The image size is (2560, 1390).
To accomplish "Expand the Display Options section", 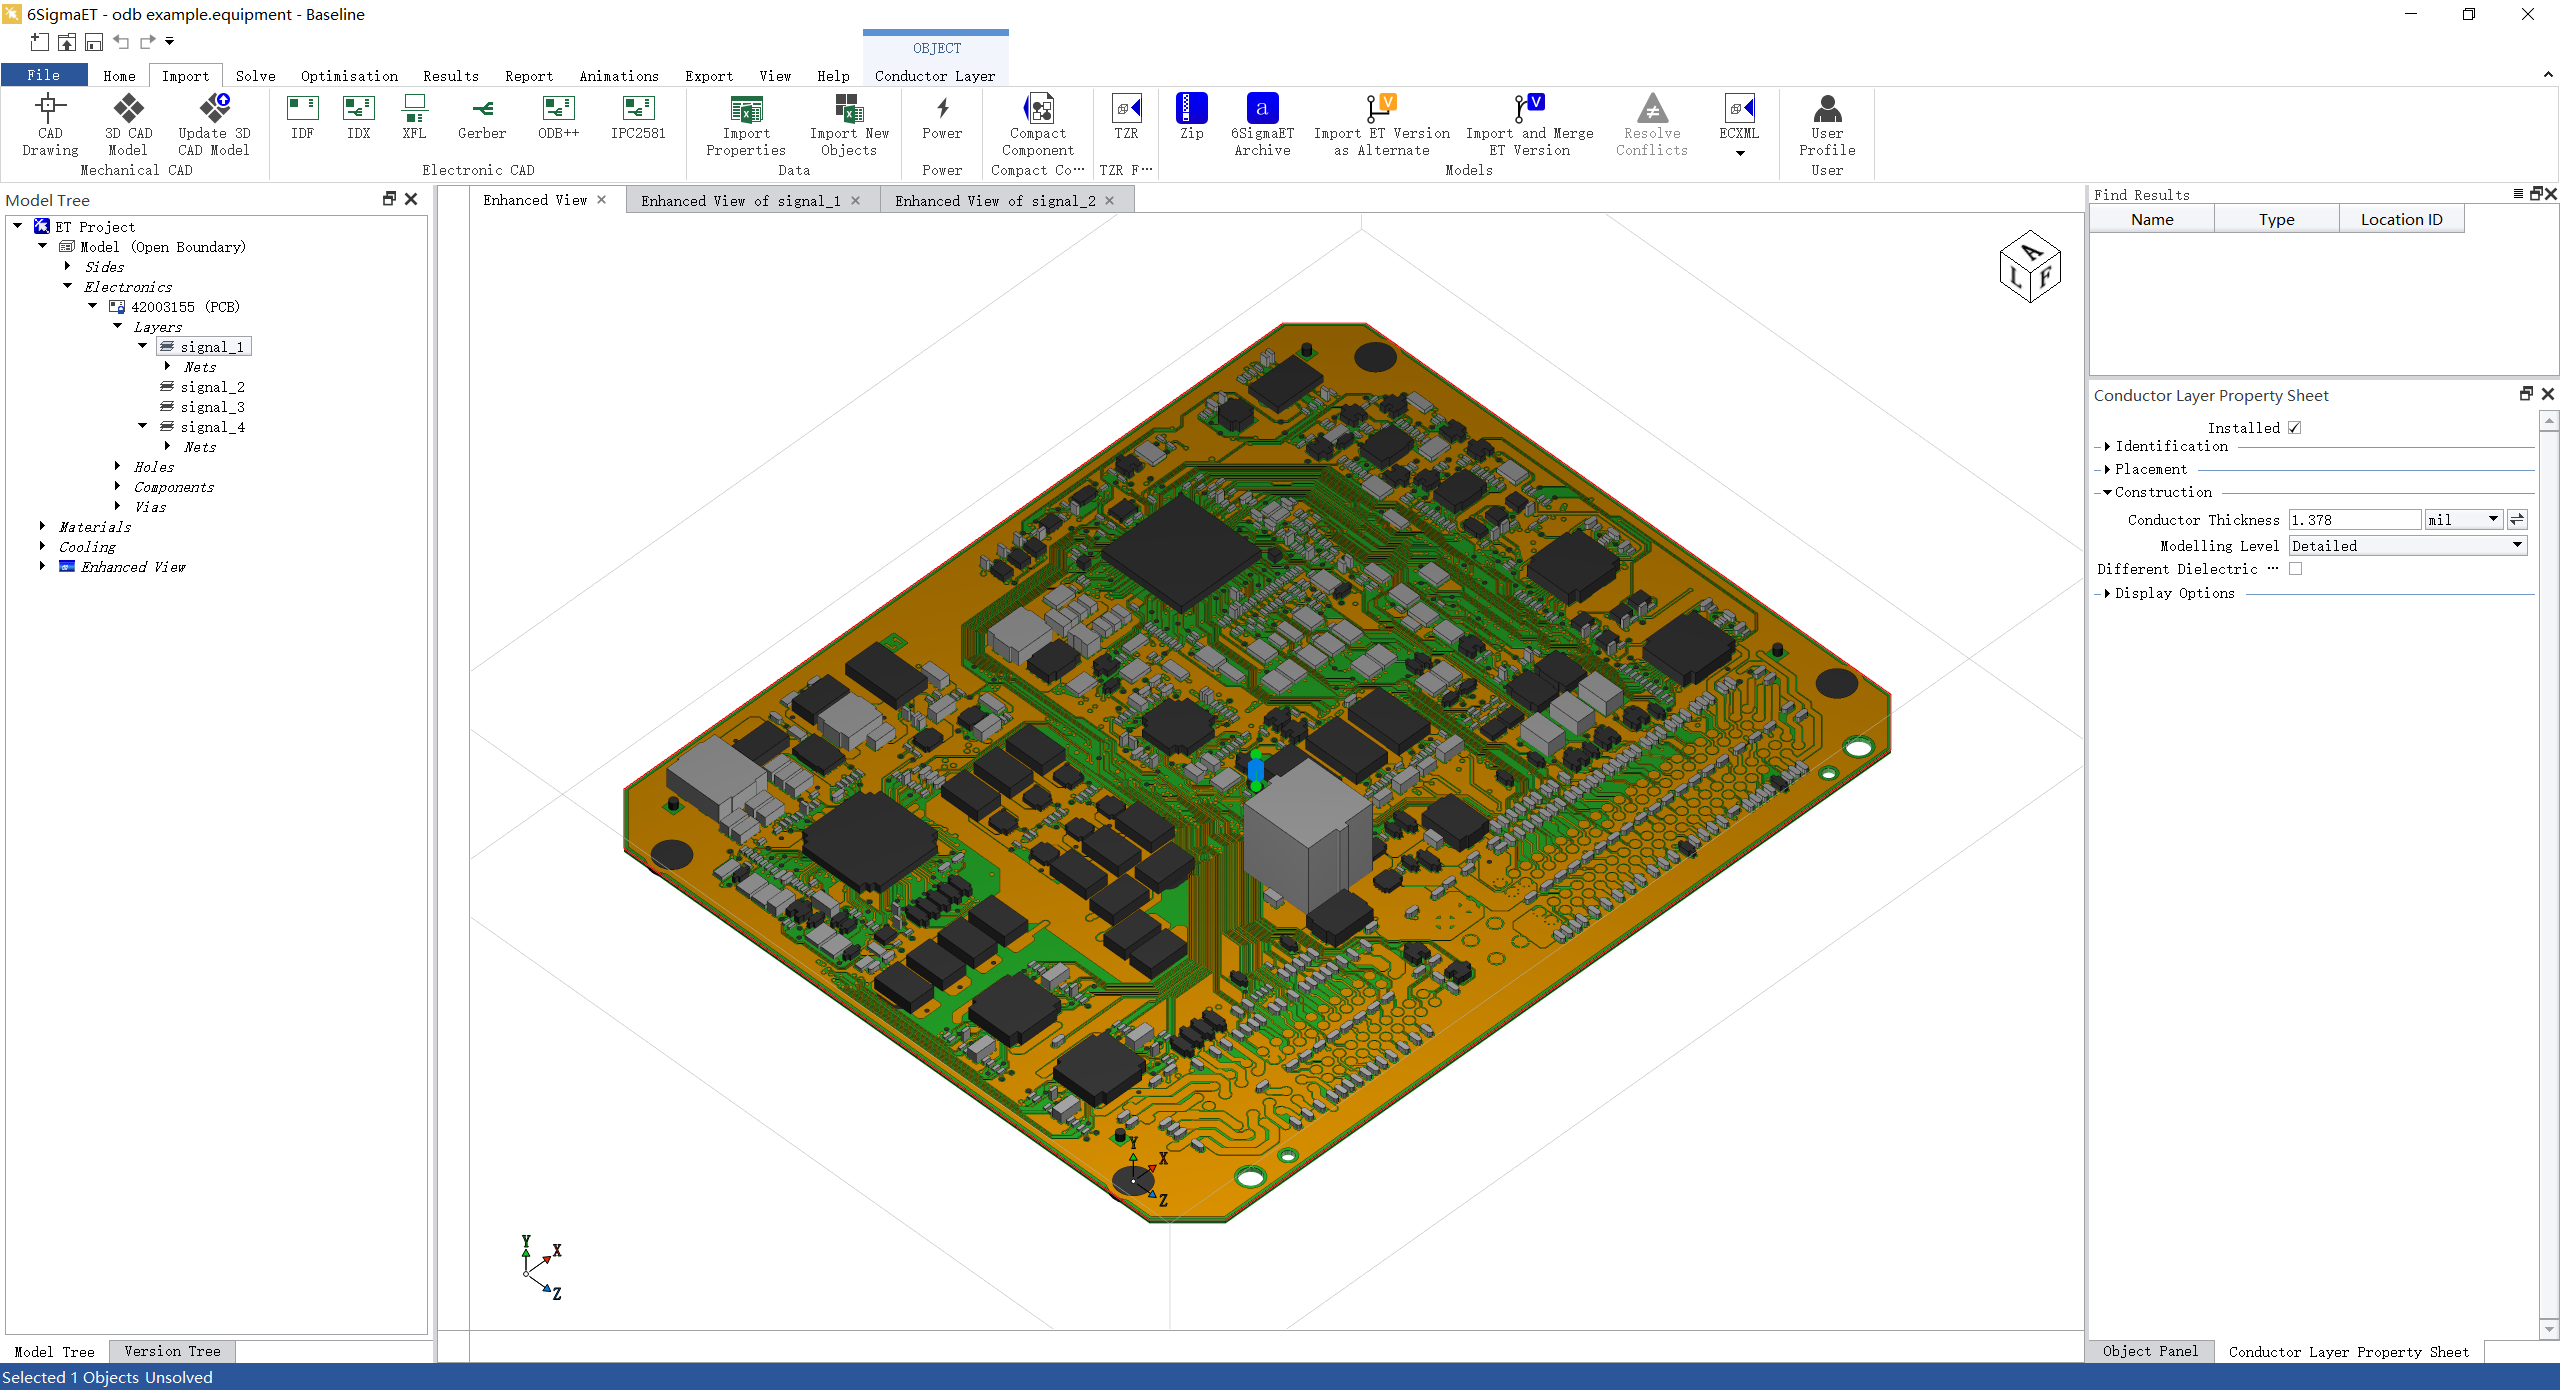I will pos(2107,593).
